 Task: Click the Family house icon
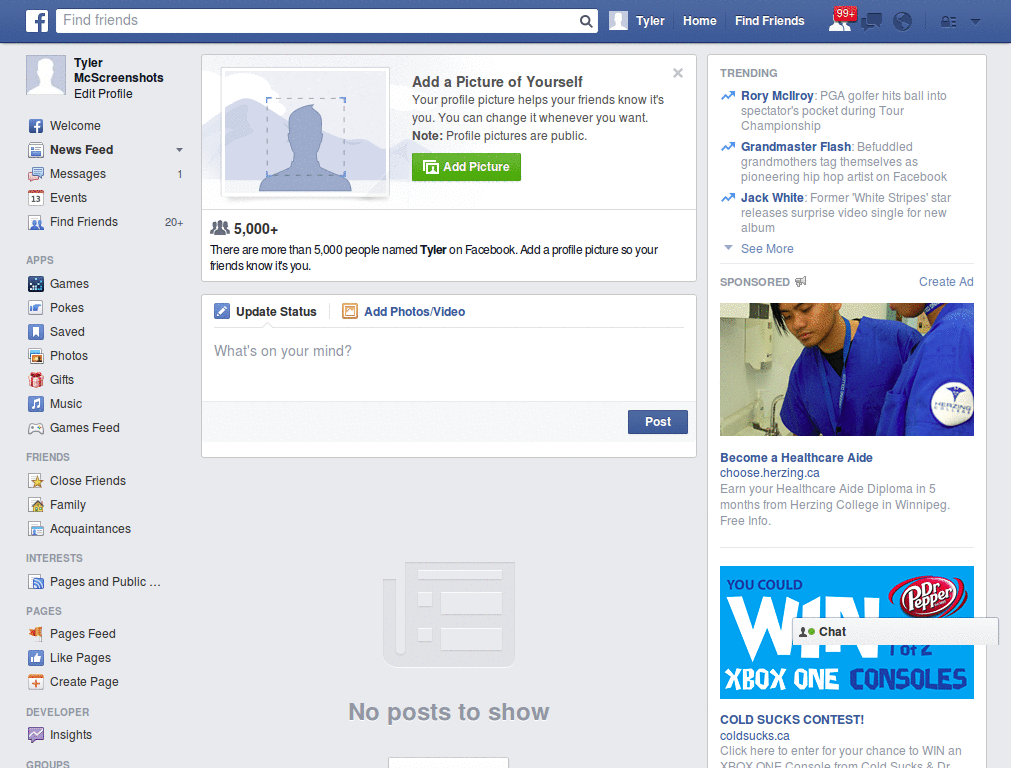pos(36,505)
